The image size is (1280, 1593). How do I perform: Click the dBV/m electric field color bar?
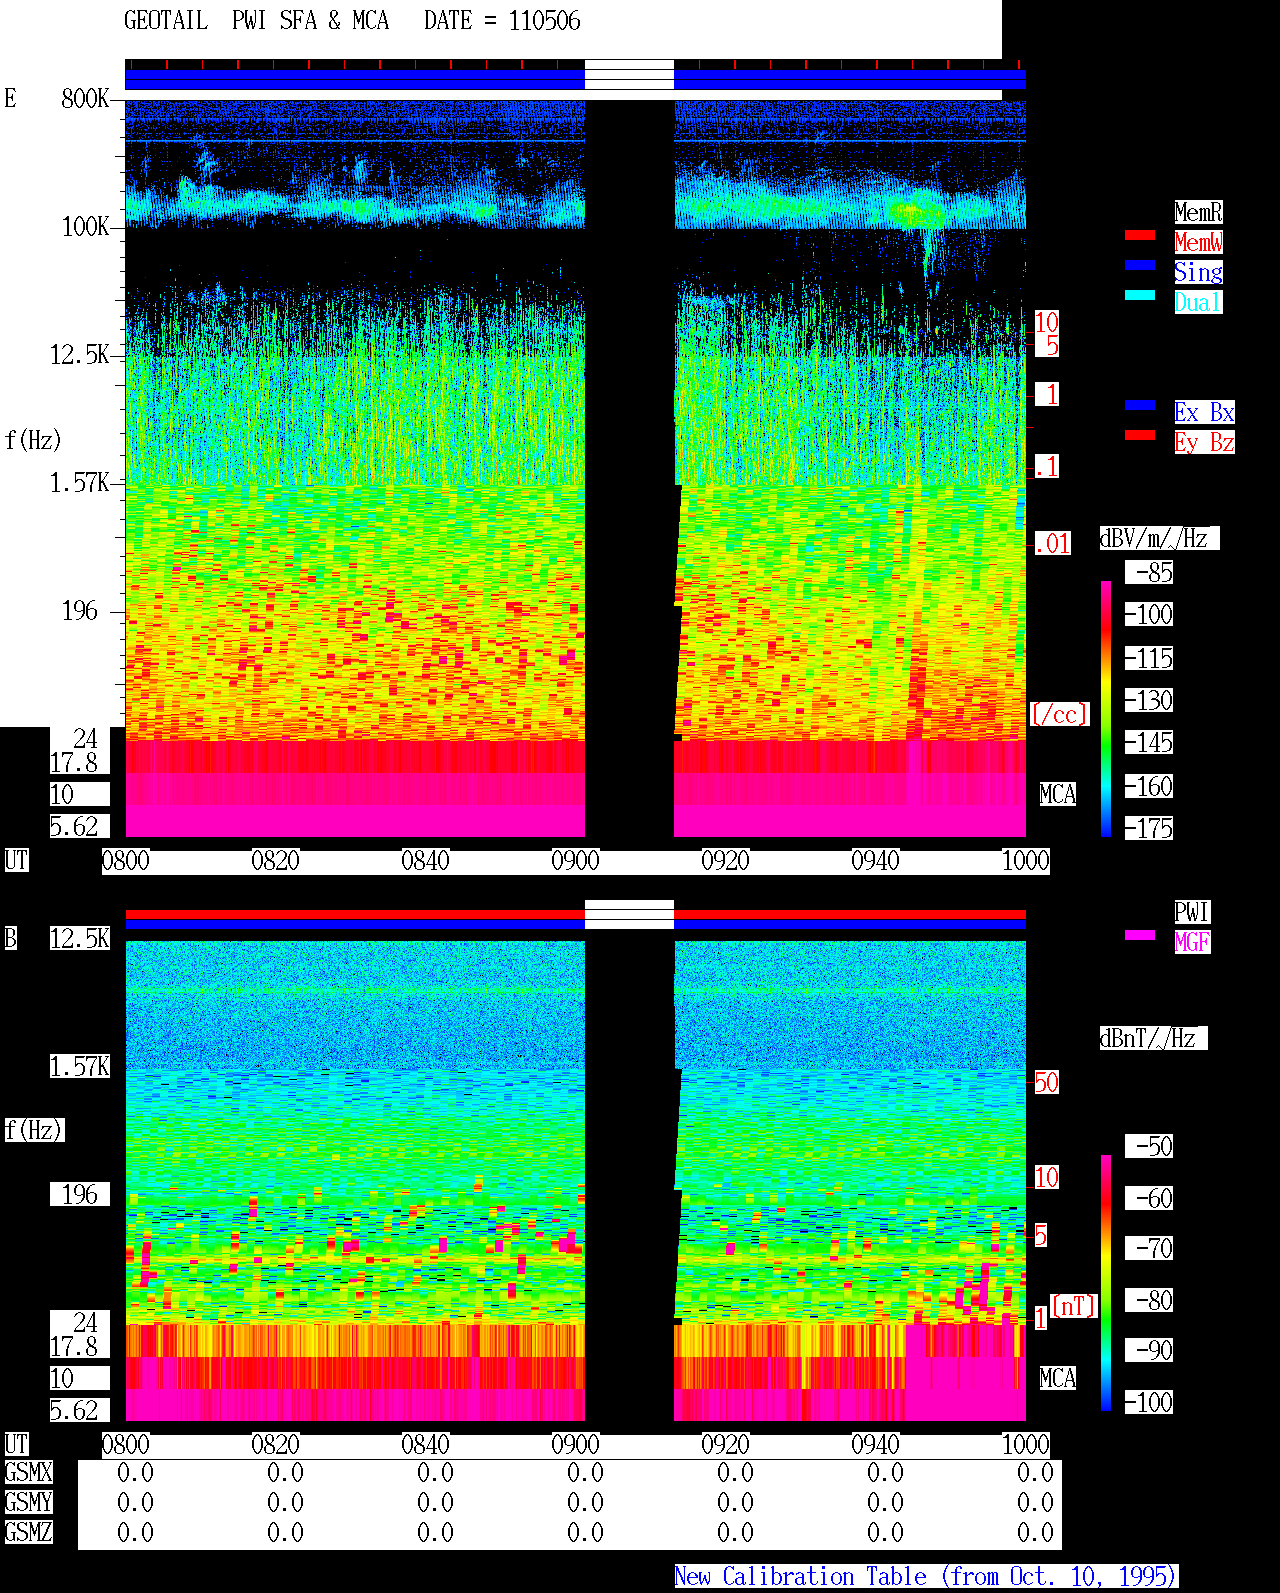[x=1106, y=708]
